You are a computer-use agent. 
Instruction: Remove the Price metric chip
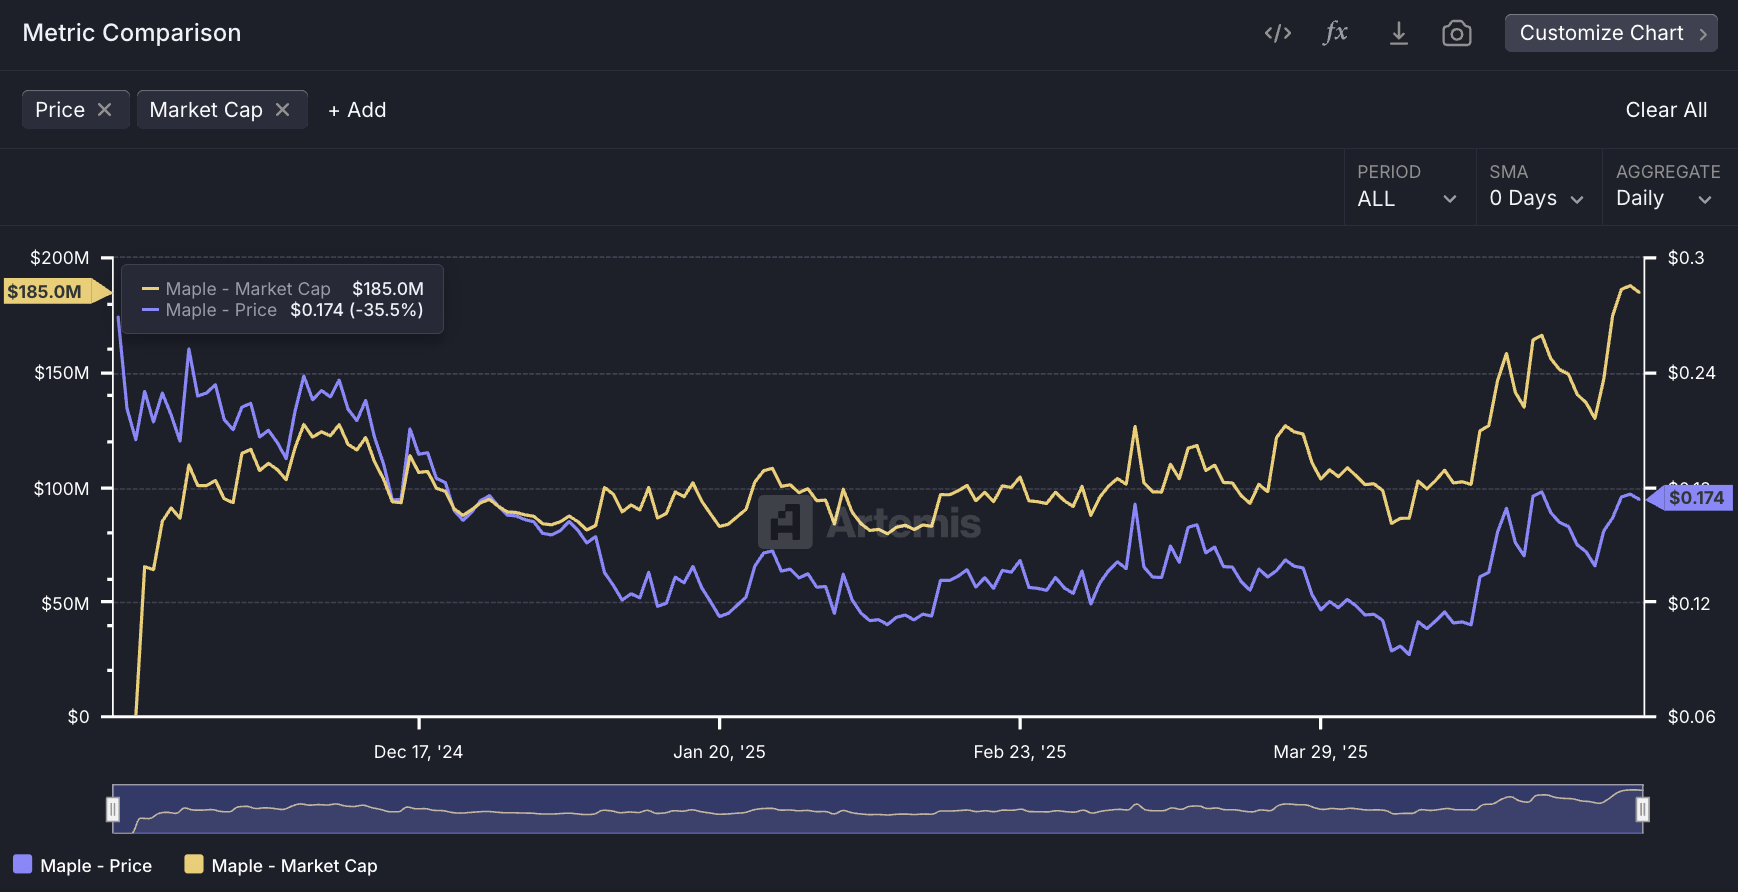coord(105,110)
